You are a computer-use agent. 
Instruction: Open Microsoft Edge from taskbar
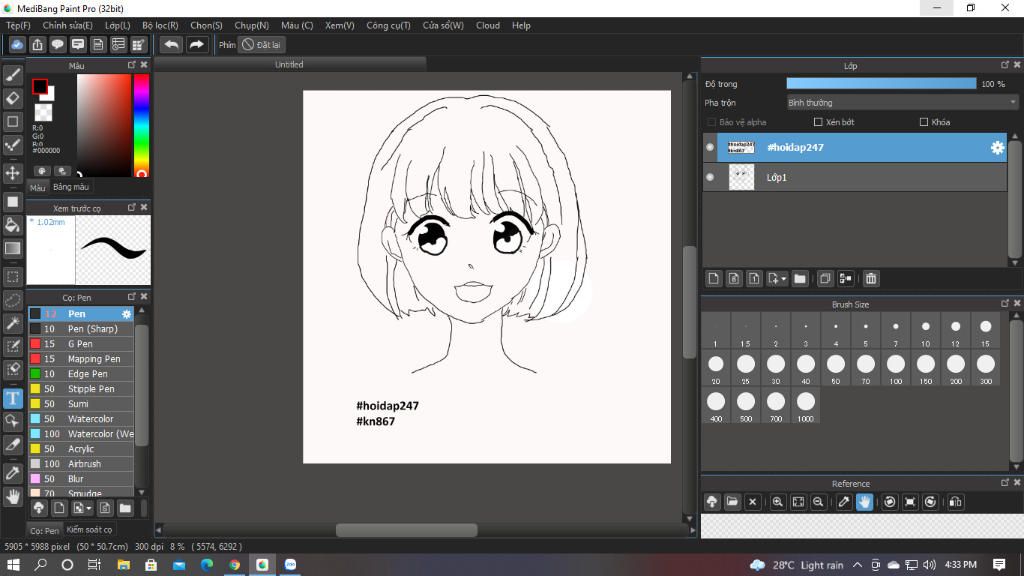point(206,565)
